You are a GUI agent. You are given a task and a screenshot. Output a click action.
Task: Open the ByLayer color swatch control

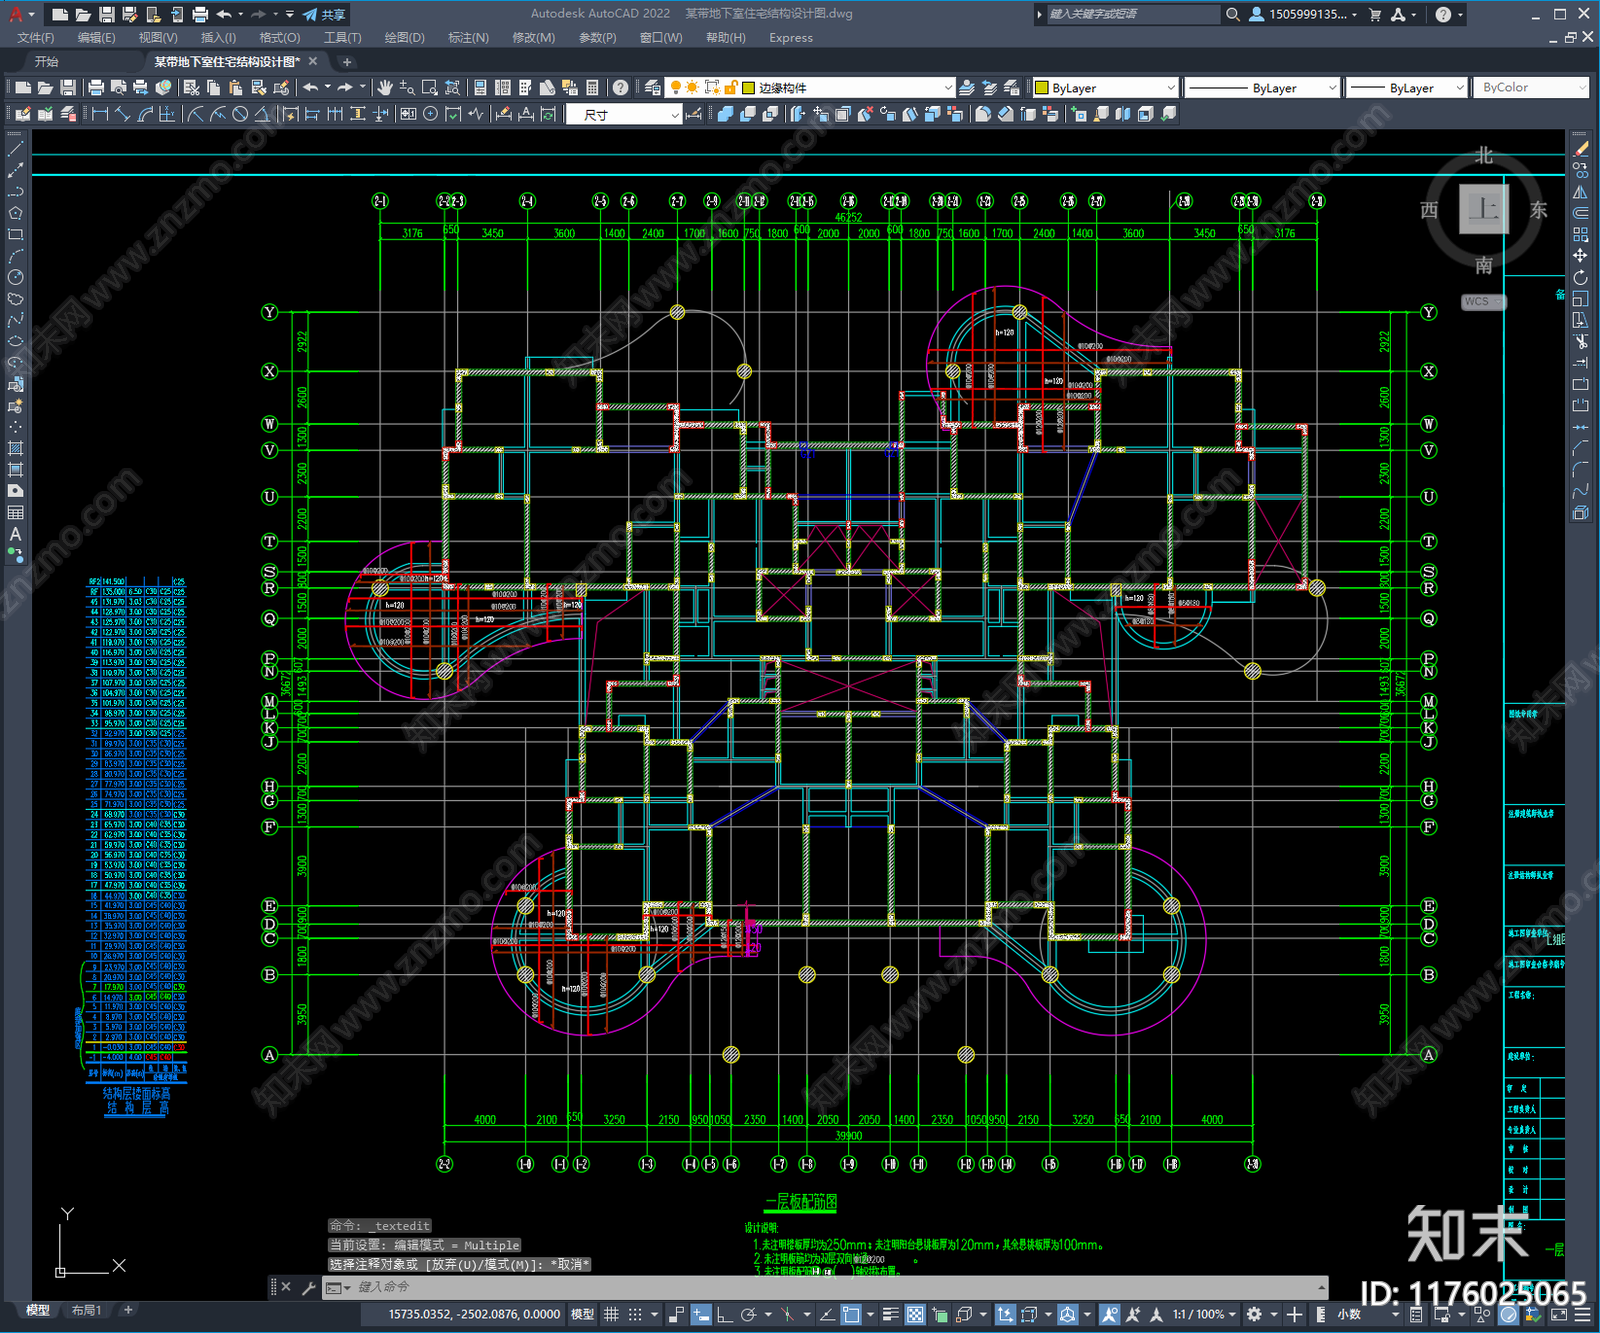coord(1105,88)
